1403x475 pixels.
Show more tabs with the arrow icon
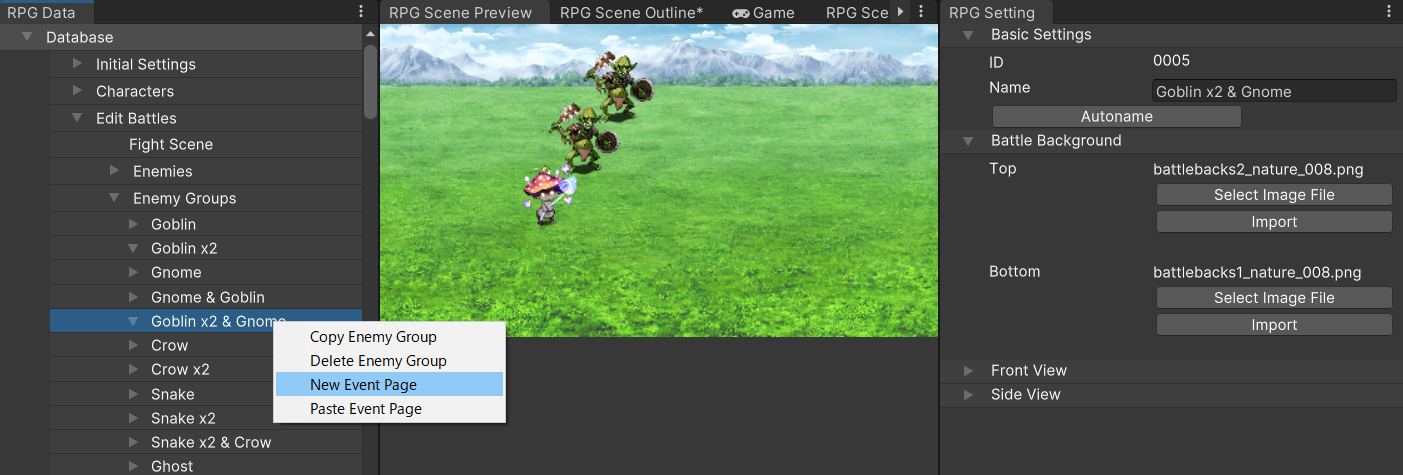[901, 12]
